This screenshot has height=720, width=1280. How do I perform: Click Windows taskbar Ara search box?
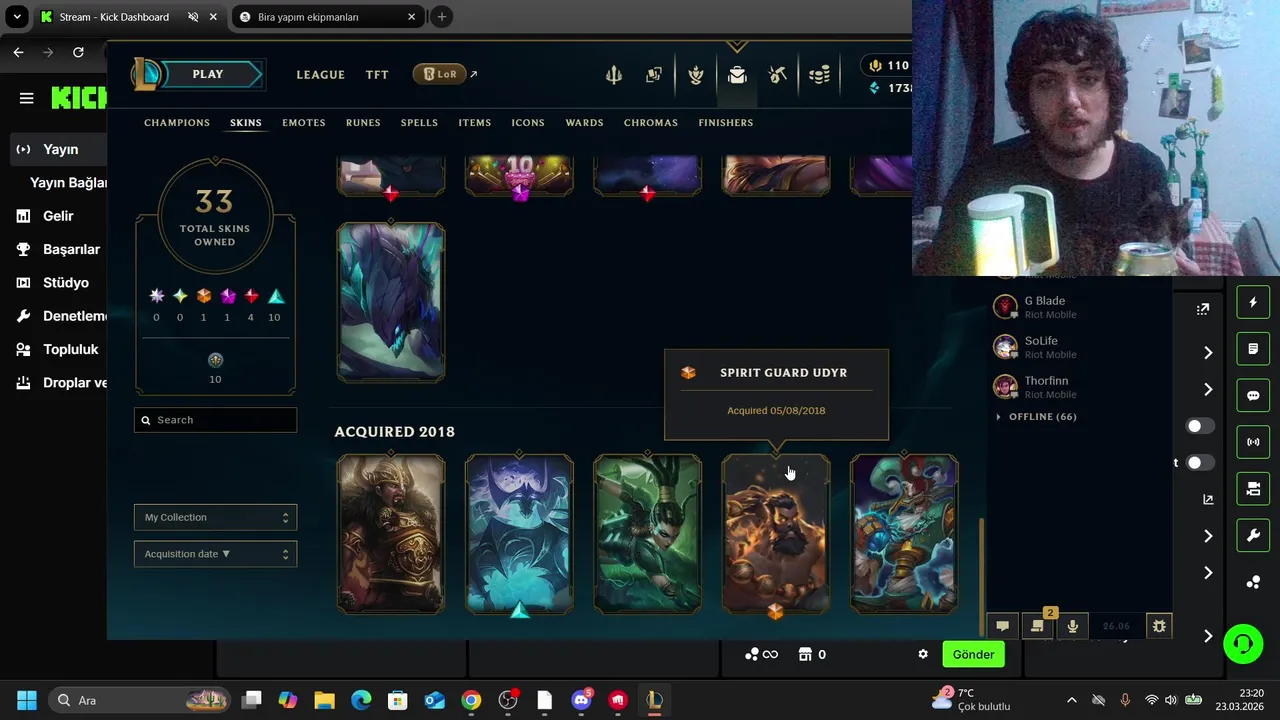[x=138, y=700]
